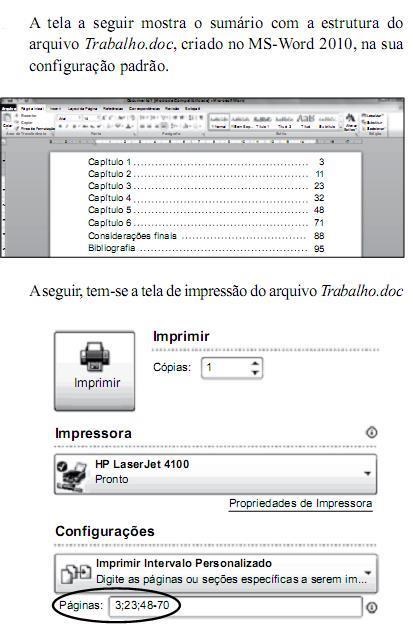Click the custom range pages icon
The height and width of the screenshot is (632, 413).
point(76,574)
